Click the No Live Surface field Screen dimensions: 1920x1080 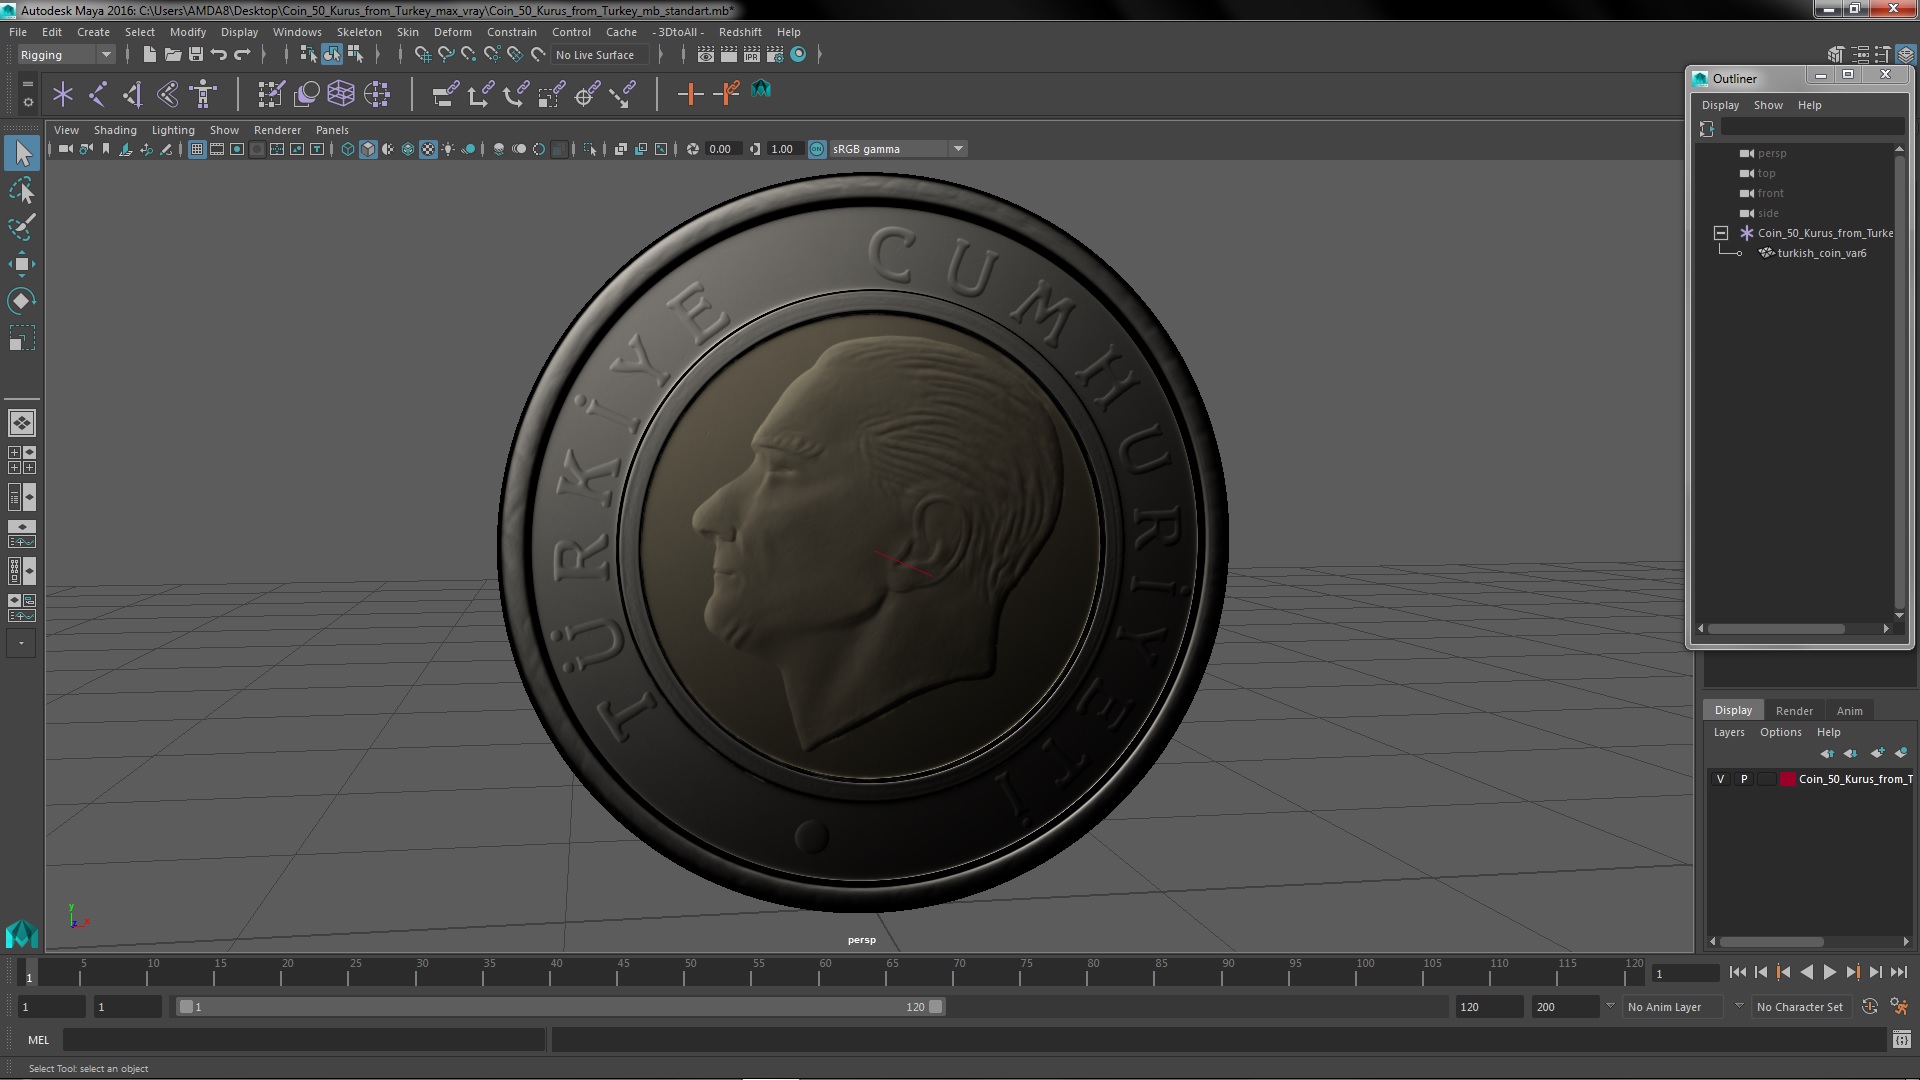(x=598, y=55)
